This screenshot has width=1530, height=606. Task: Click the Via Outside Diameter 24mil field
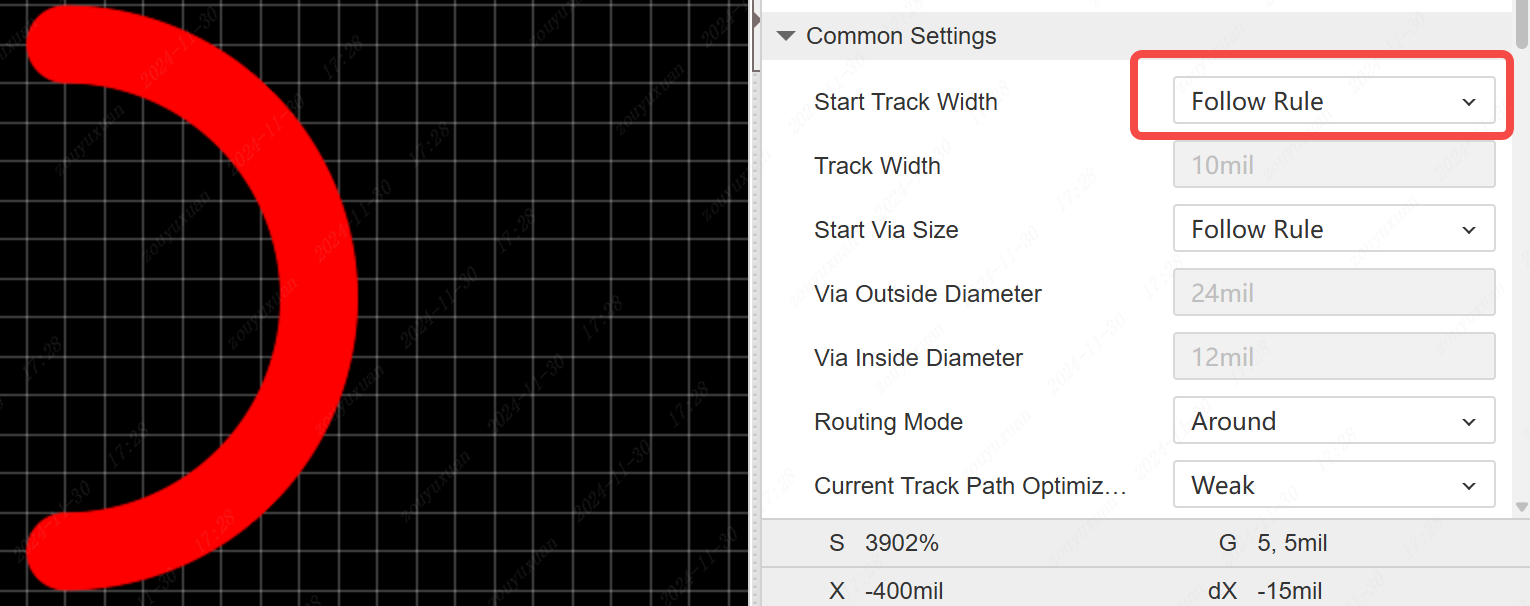1333,293
